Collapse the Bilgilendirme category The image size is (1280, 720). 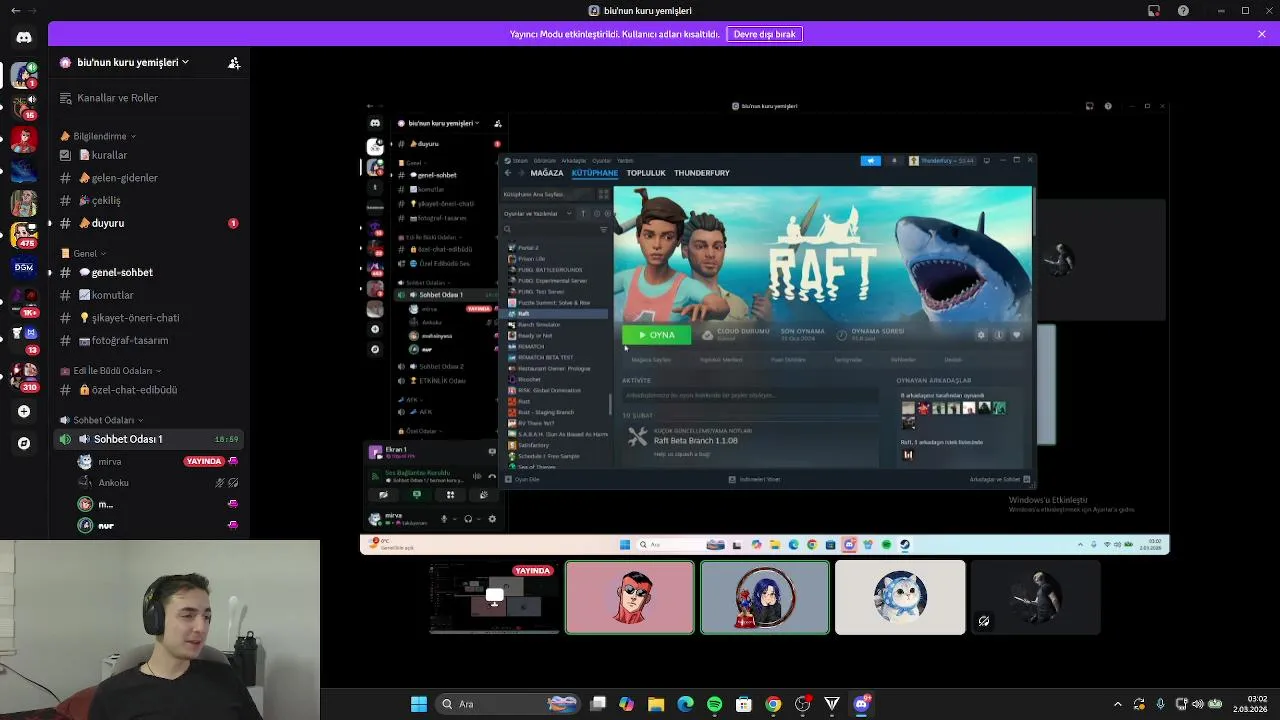(98, 136)
